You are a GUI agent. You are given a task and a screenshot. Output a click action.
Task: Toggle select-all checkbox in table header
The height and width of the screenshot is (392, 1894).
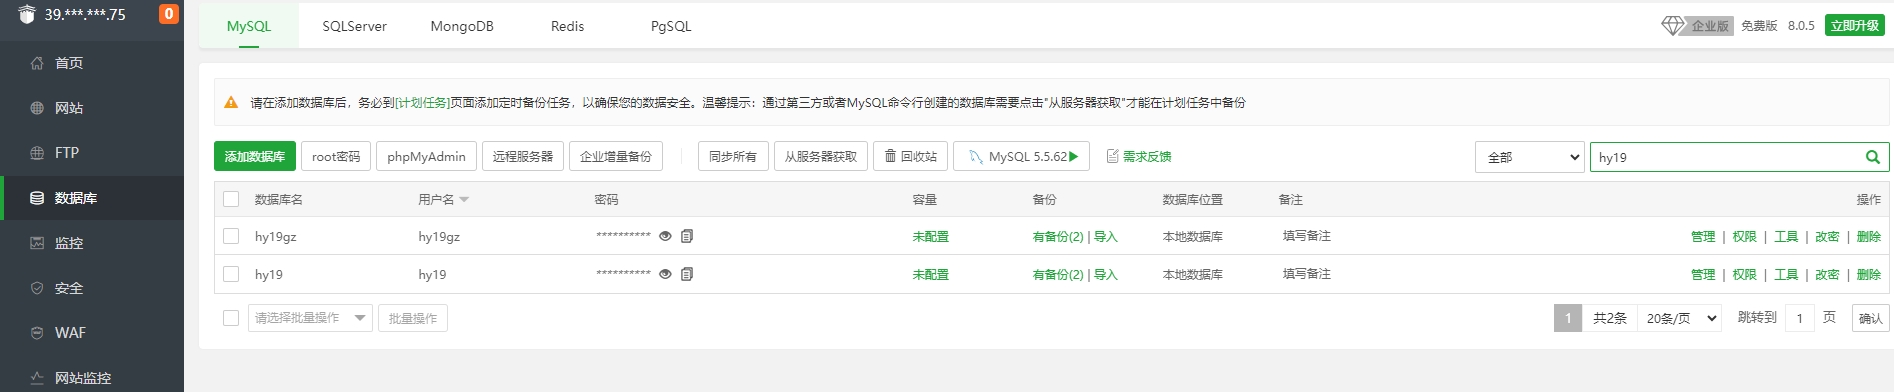231,199
